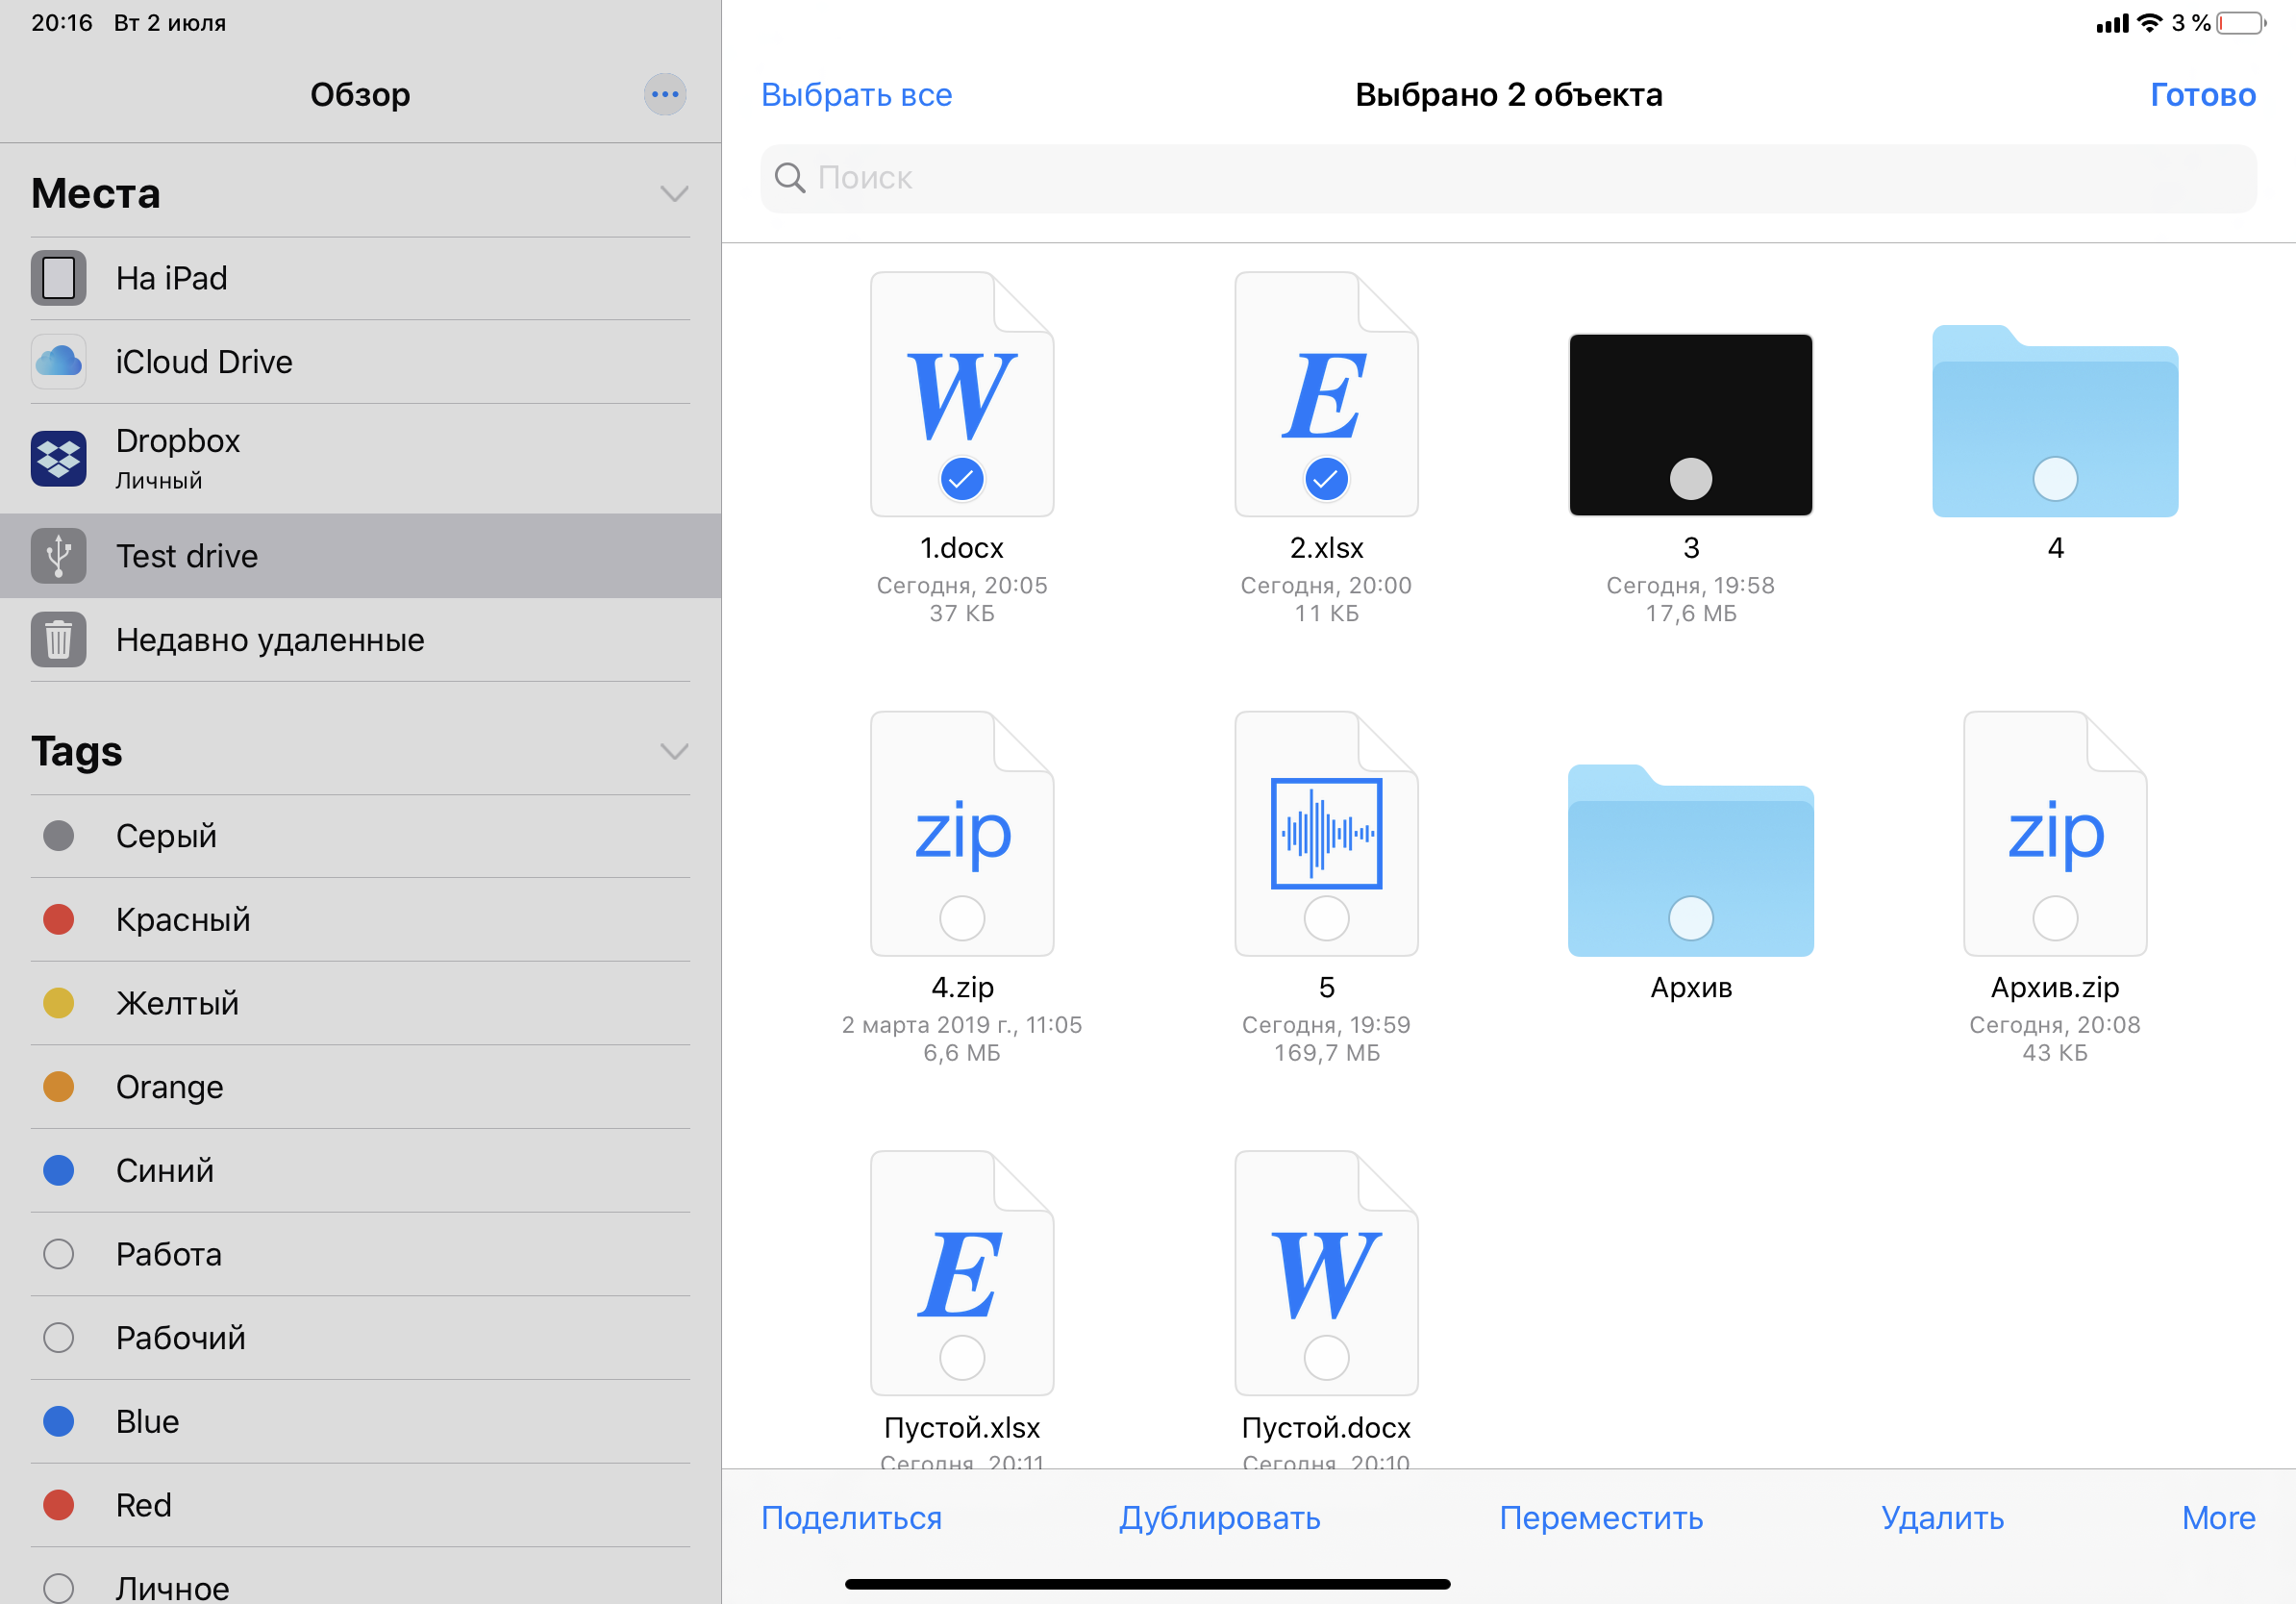
Task: Open iCloud Drive cloud icon
Action: [x=58, y=362]
